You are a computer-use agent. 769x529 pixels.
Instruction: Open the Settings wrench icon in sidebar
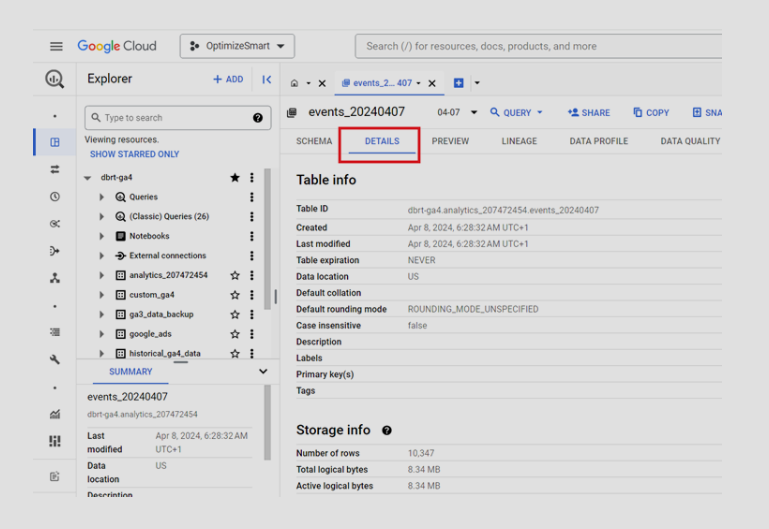pyautogui.click(x=54, y=359)
